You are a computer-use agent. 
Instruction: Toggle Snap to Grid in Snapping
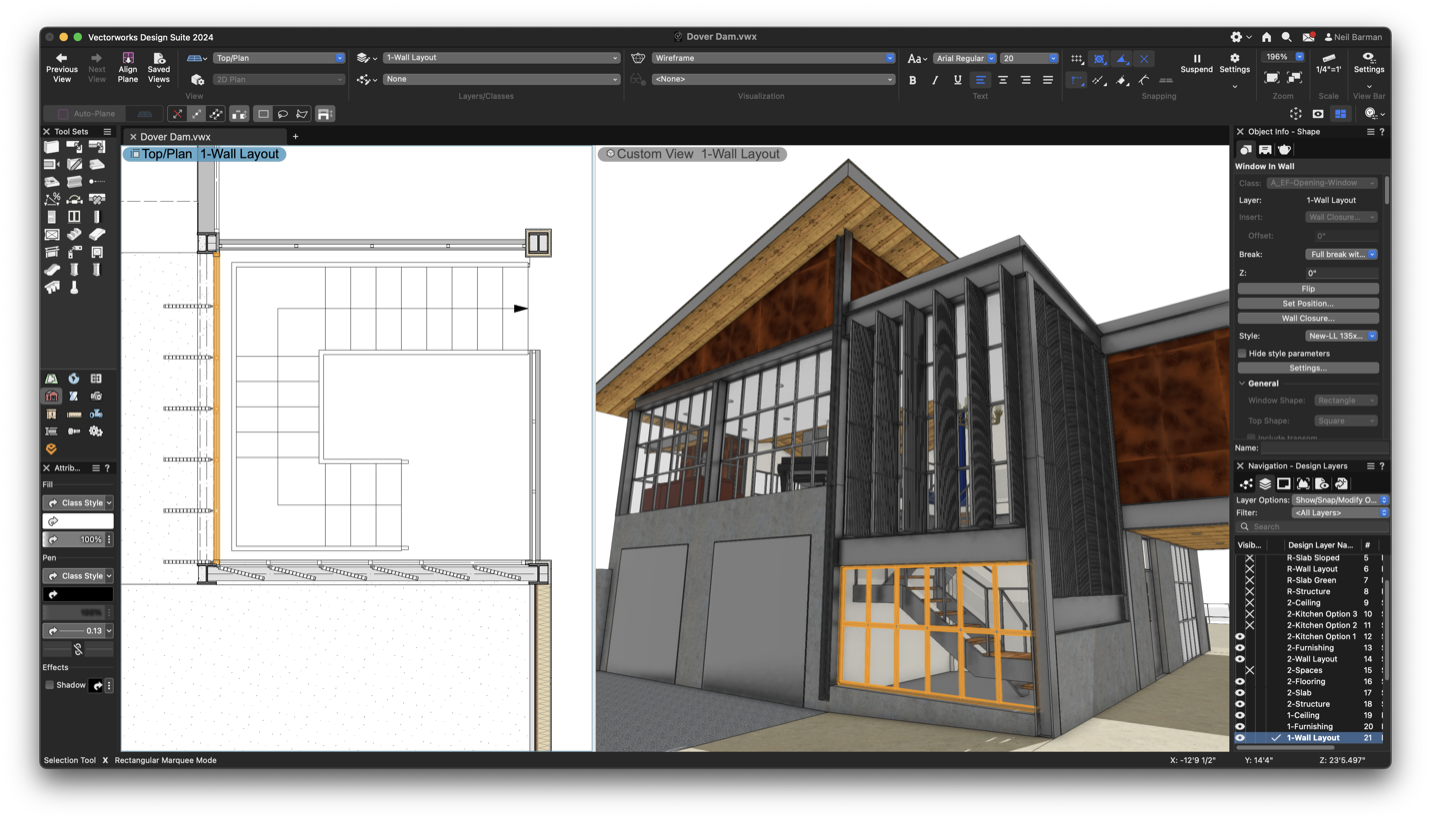(1076, 59)
